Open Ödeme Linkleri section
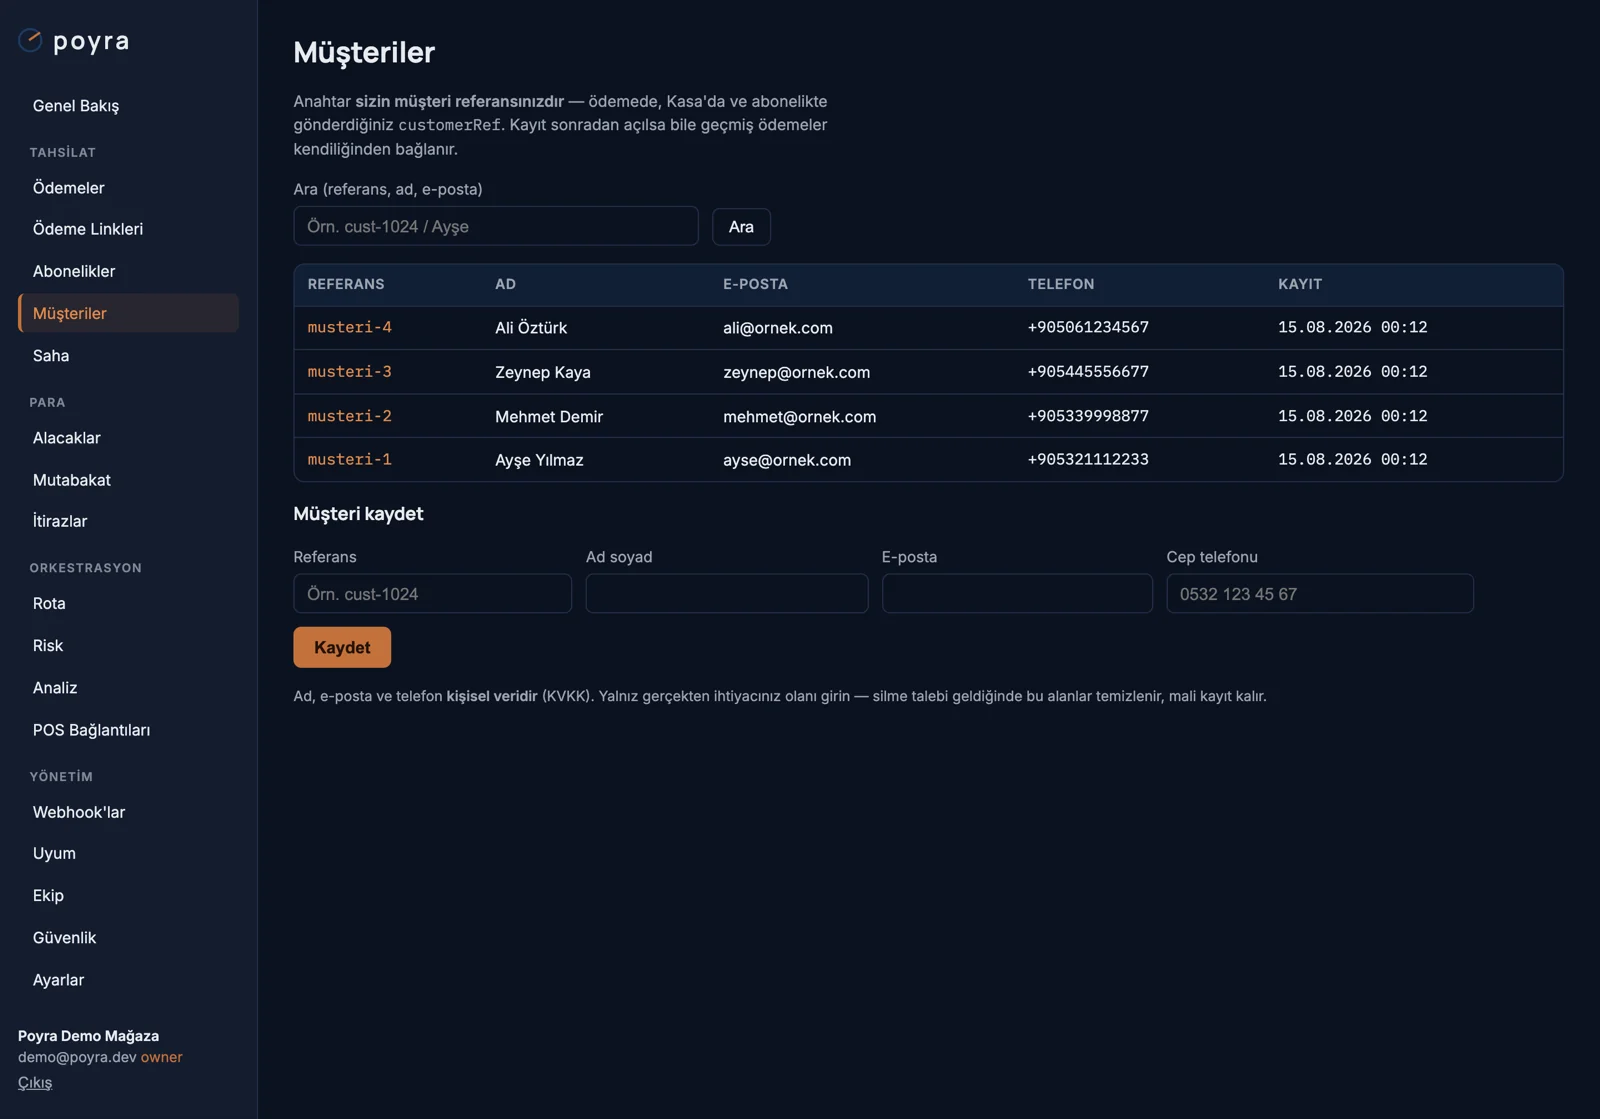The width and height of the screenshot is (1600, 1119). (88, 229)
